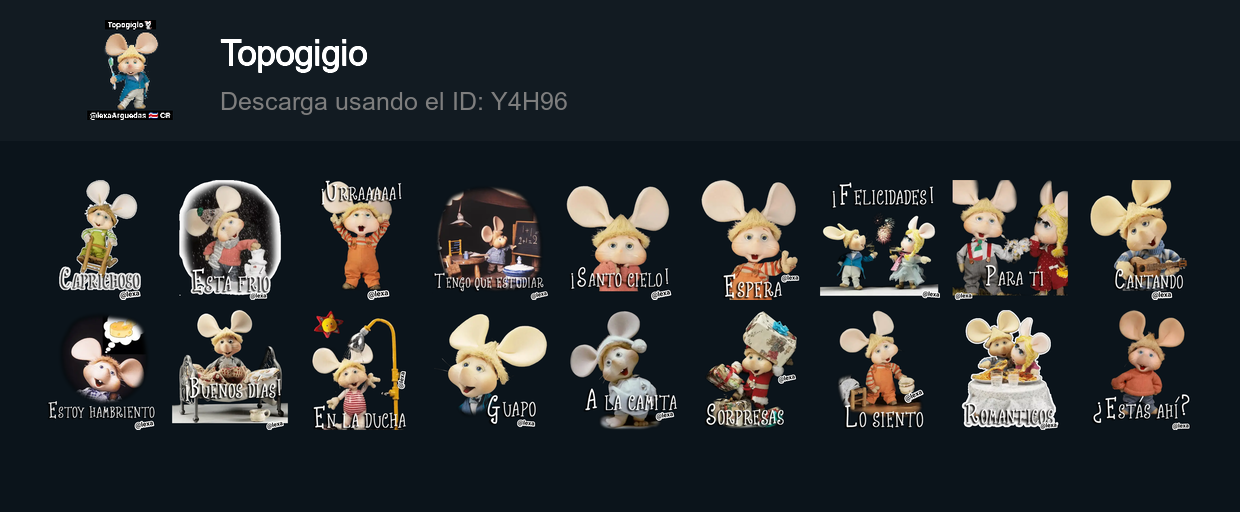Click the Topogigio pack cover image
The height and width of the screenshot is (512, 1240).
[130, 70]
